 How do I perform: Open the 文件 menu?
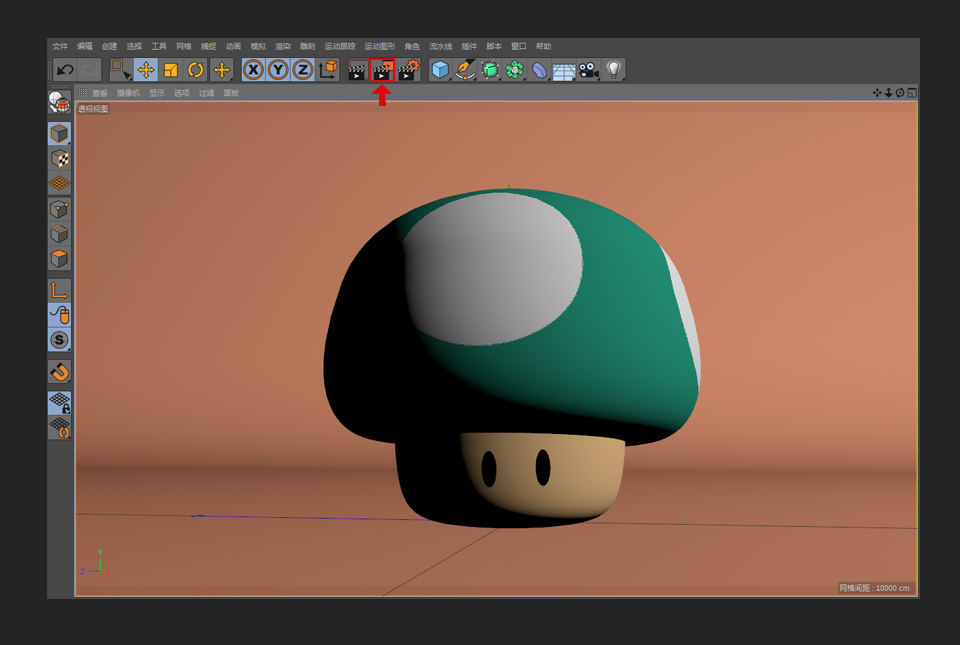[60, 46]
